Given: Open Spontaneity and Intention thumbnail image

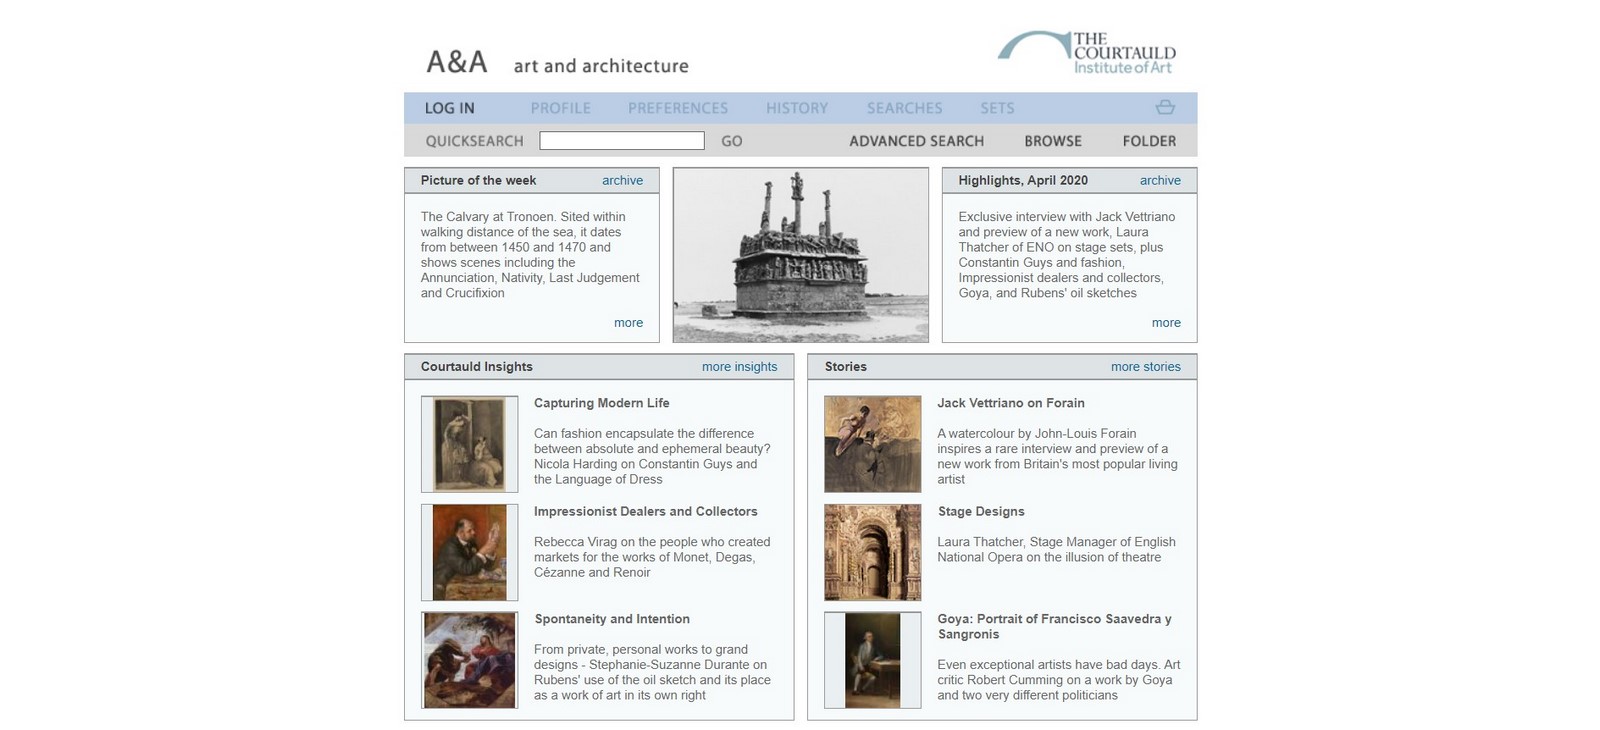Looking at the screenshot, I should click(x=470, y=660).
